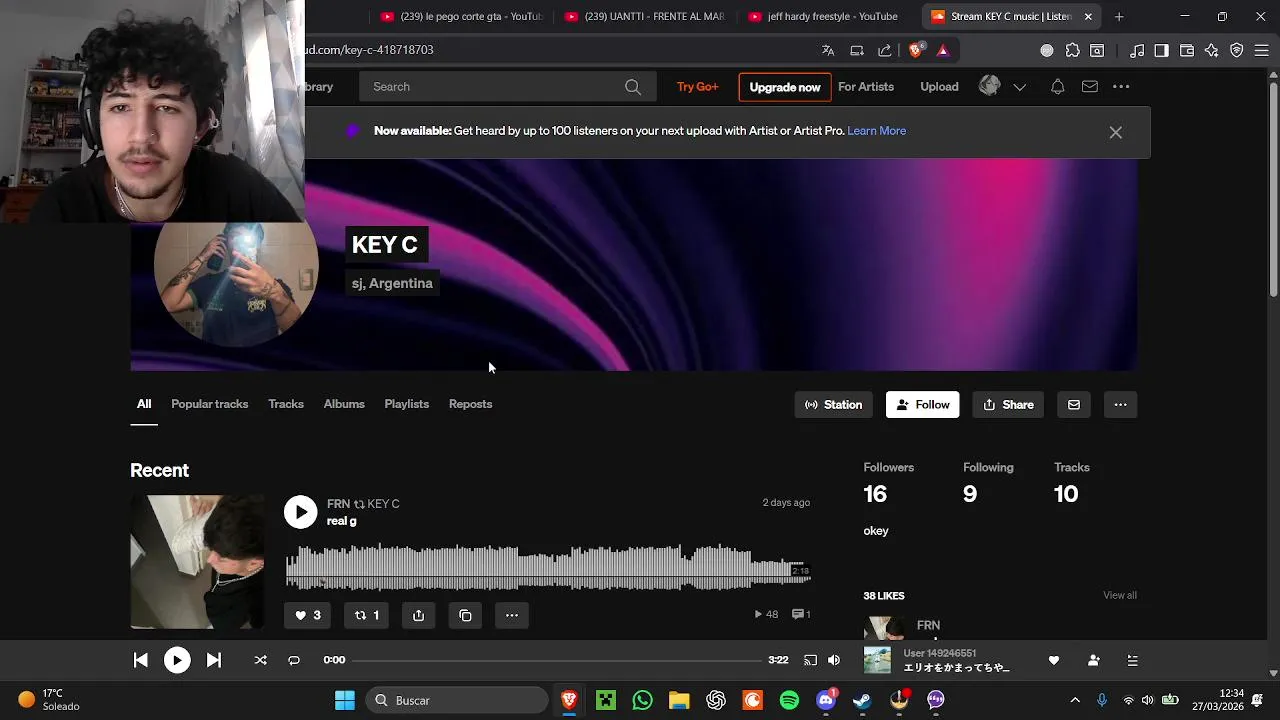Follow the current track's user
The height and width of the screenshot is (720, 1280).
tap(1093, 660)
